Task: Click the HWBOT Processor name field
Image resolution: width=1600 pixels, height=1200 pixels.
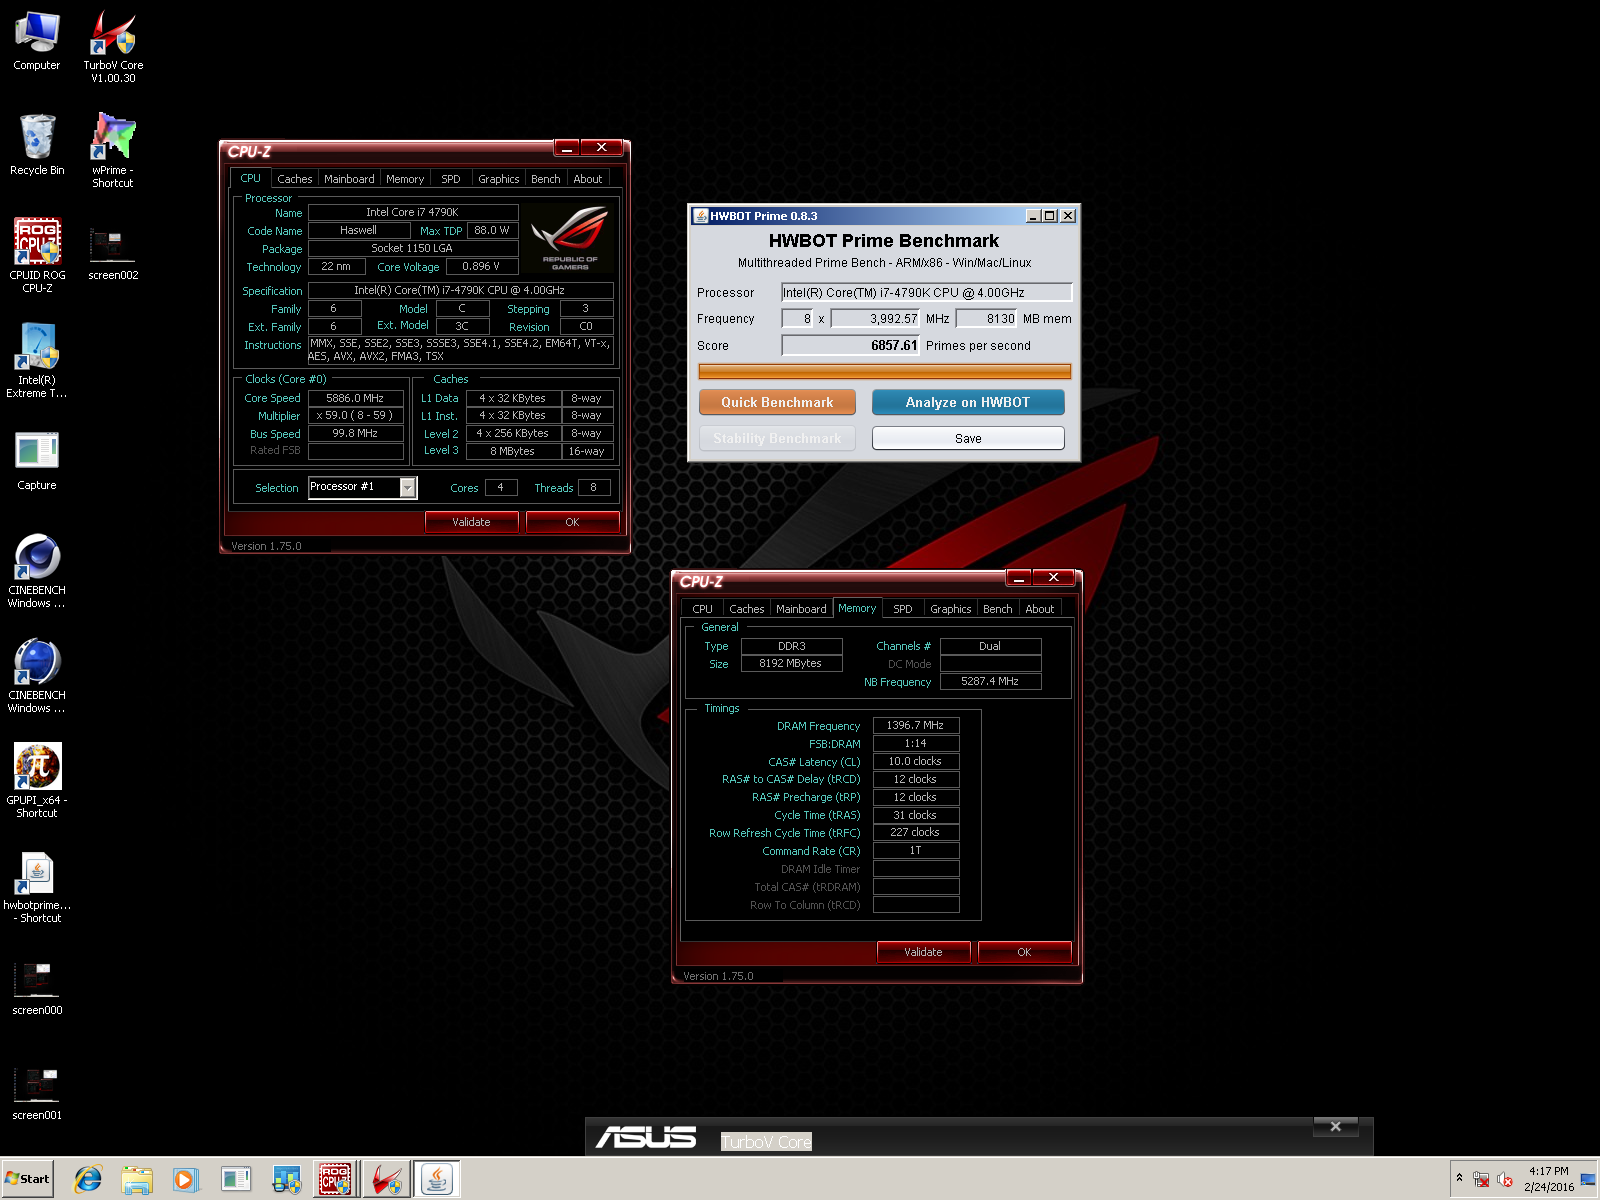Action: (x=926, y=292)
